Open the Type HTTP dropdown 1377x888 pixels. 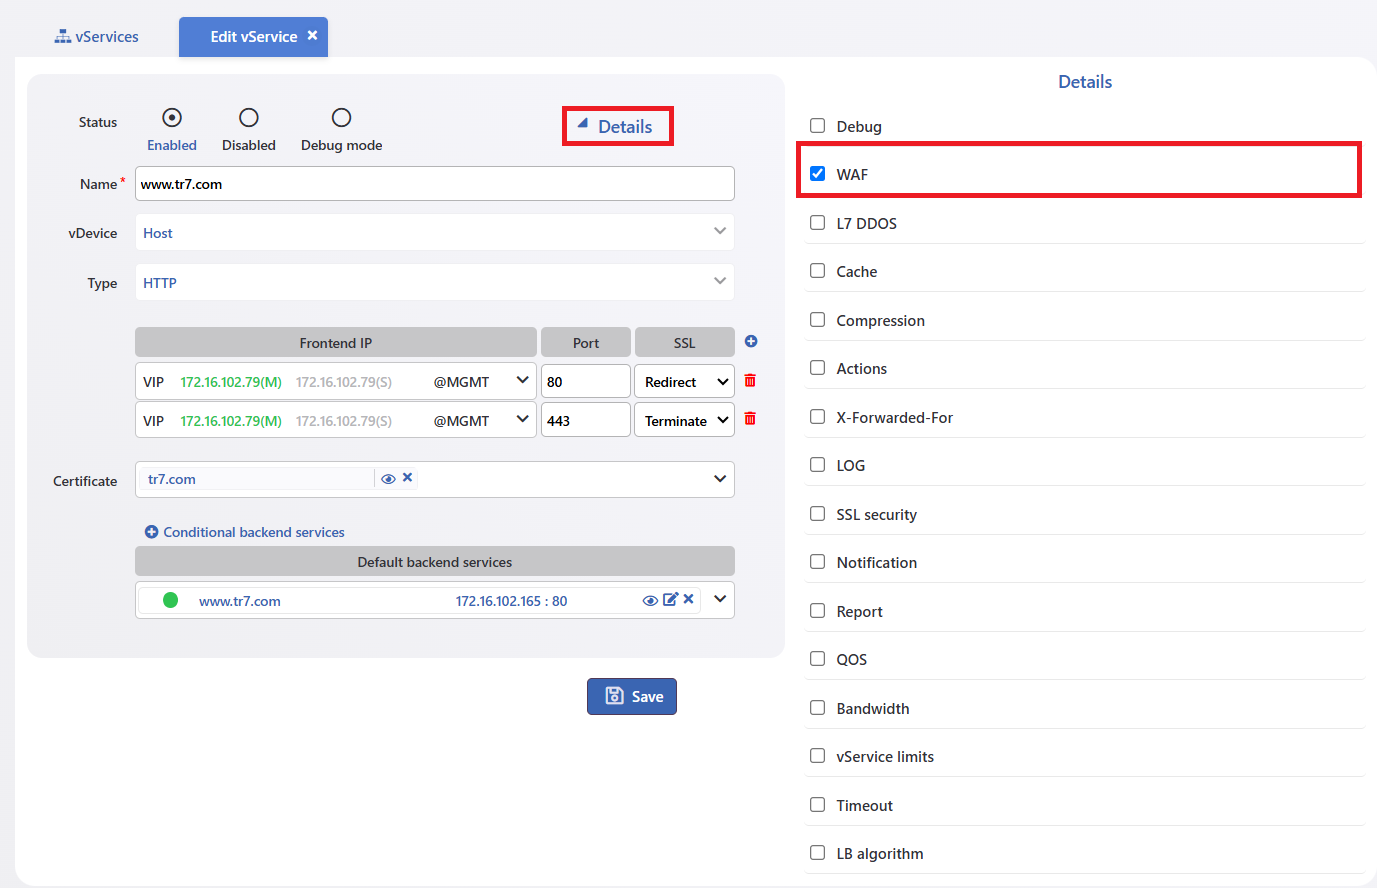tap(435, 282)
